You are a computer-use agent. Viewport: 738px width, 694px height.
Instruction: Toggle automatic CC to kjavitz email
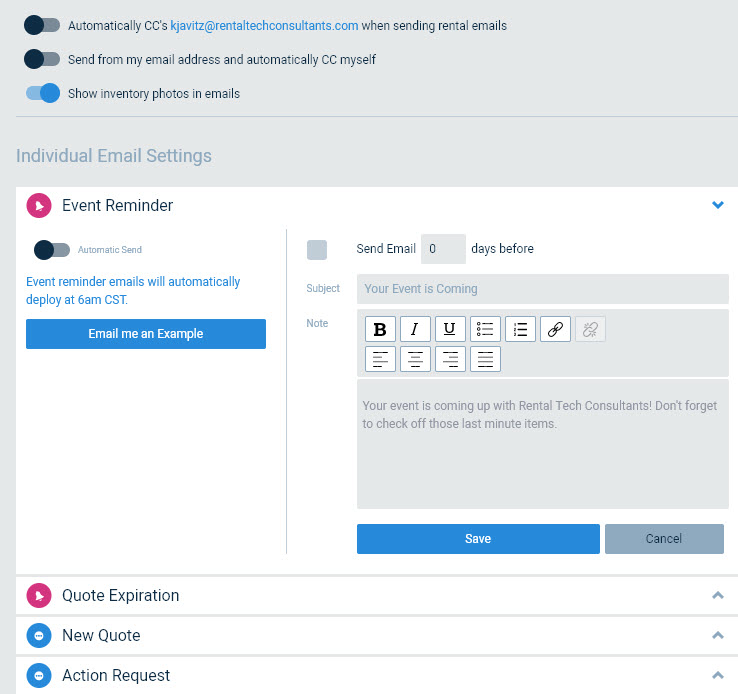pyautogui.click(x=42, y=25)
